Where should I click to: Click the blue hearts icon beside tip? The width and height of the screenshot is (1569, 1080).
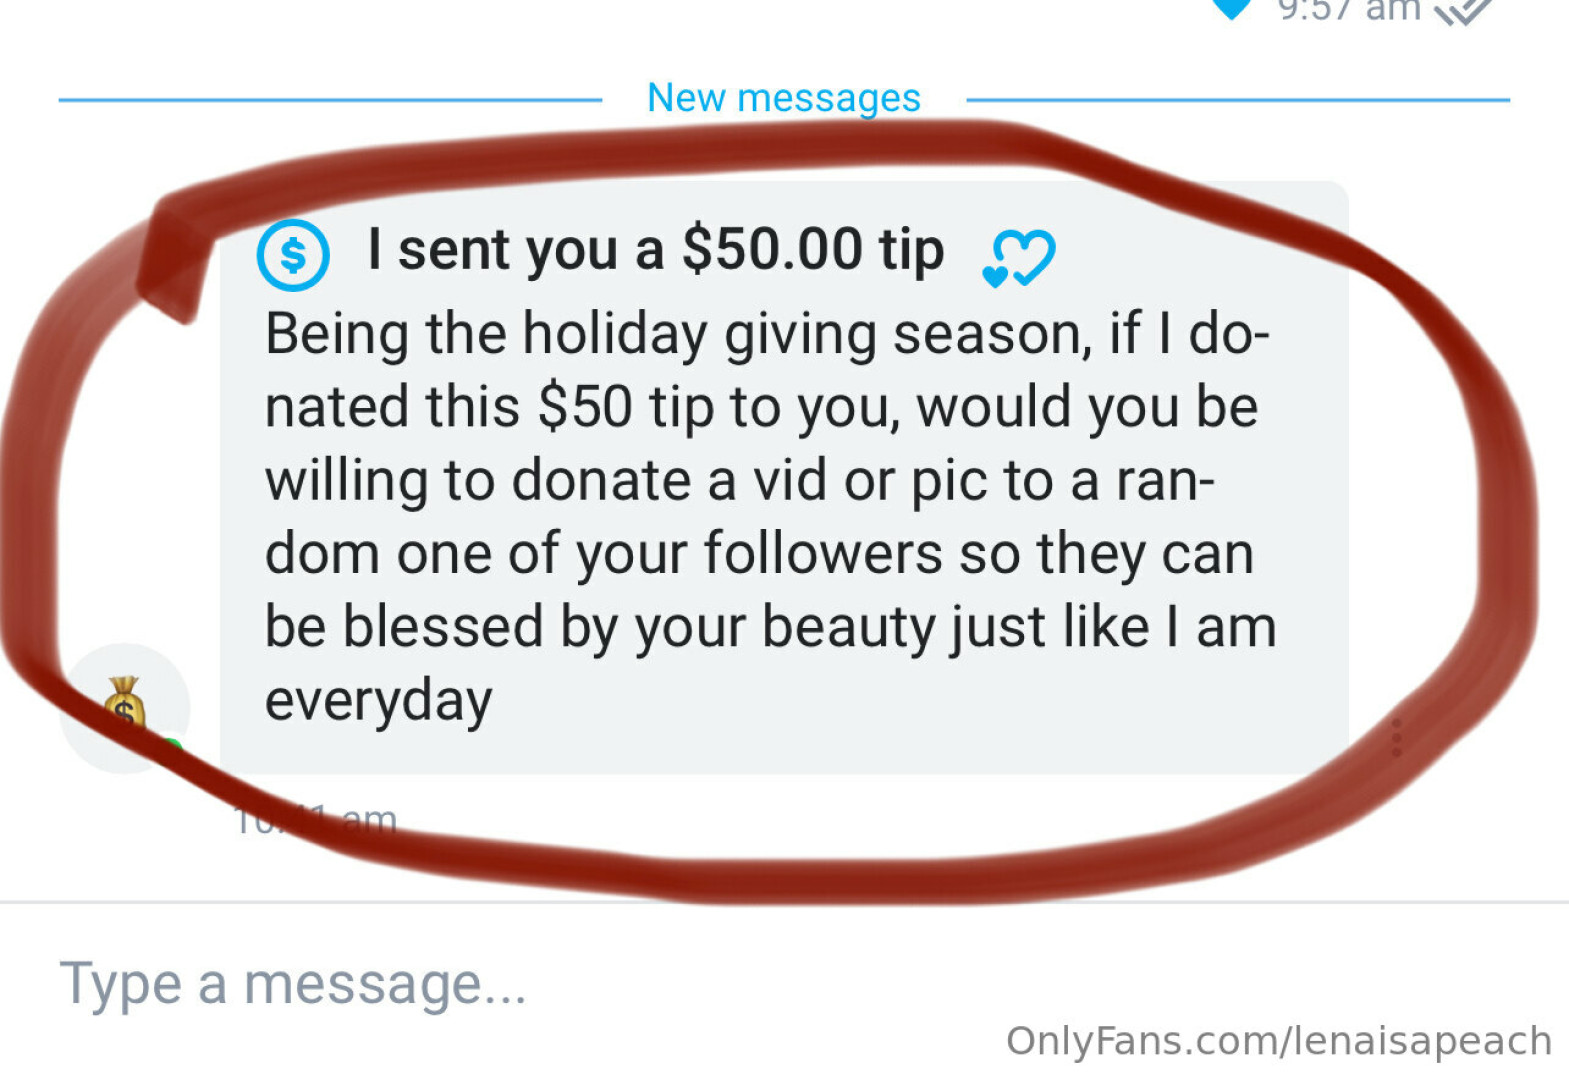(x=1018, y=258)
